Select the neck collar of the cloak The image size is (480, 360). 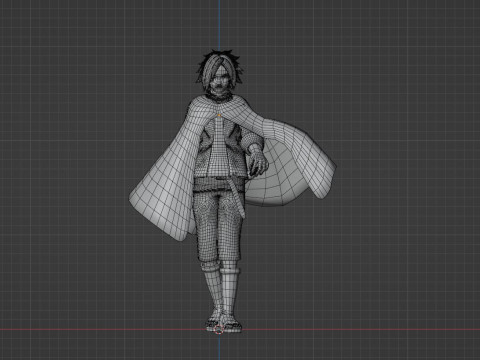[x=219, y=96]
